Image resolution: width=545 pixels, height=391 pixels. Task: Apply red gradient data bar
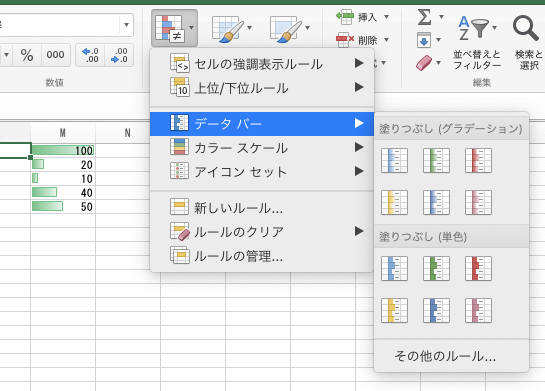coord(478,161)
